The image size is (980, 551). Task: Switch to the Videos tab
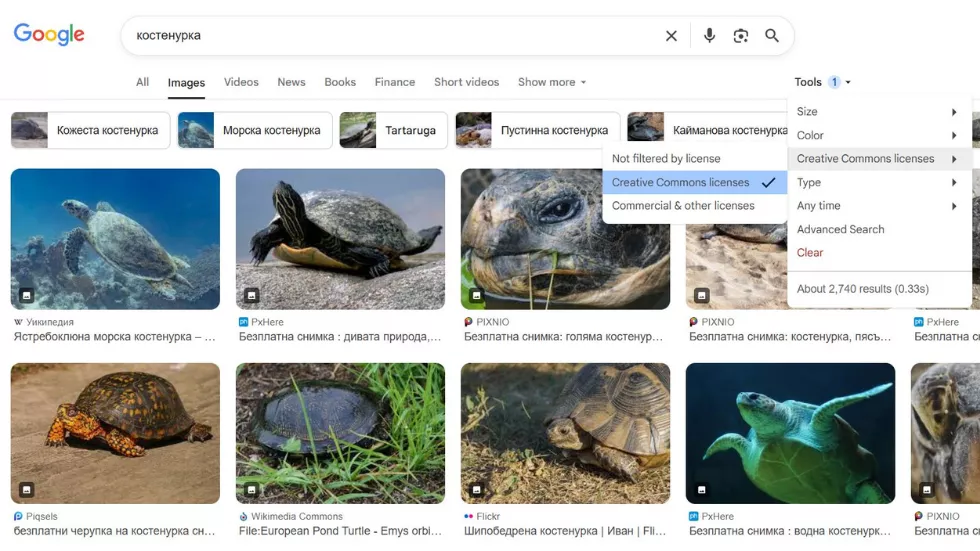tap(241, 82)
